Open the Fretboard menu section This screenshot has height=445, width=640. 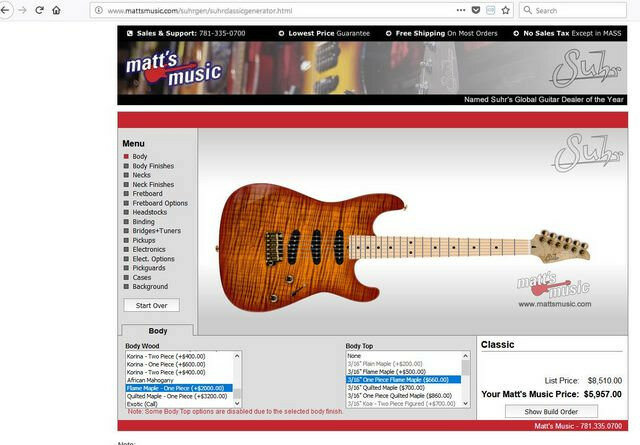(147, 194)
